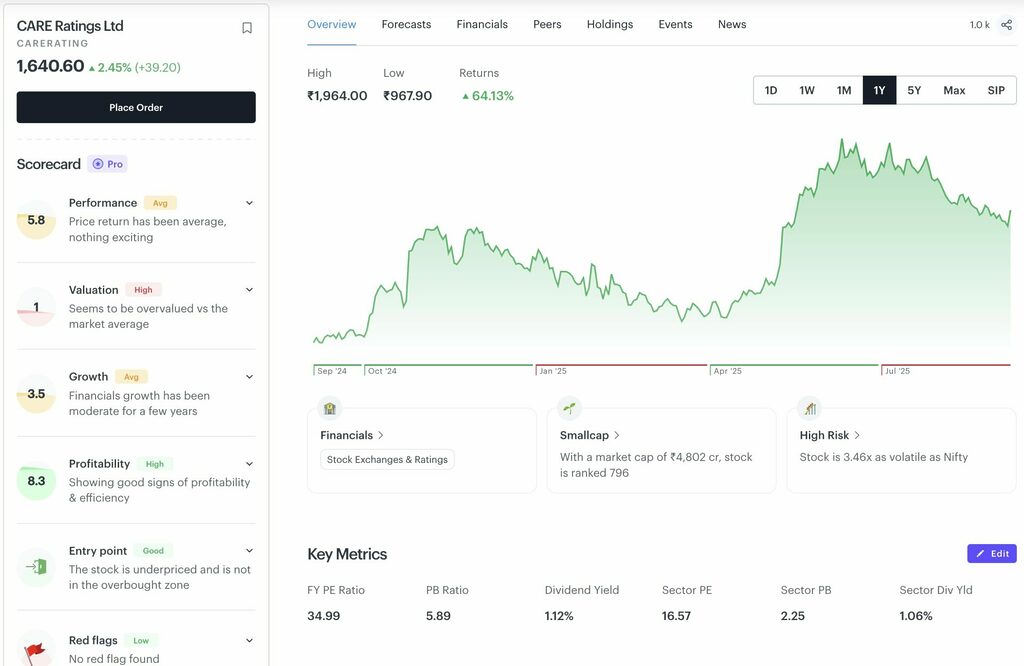The image size is (1024, 666).
Task: Click the Sector PE value 16.57
Action: click(676, 616)
